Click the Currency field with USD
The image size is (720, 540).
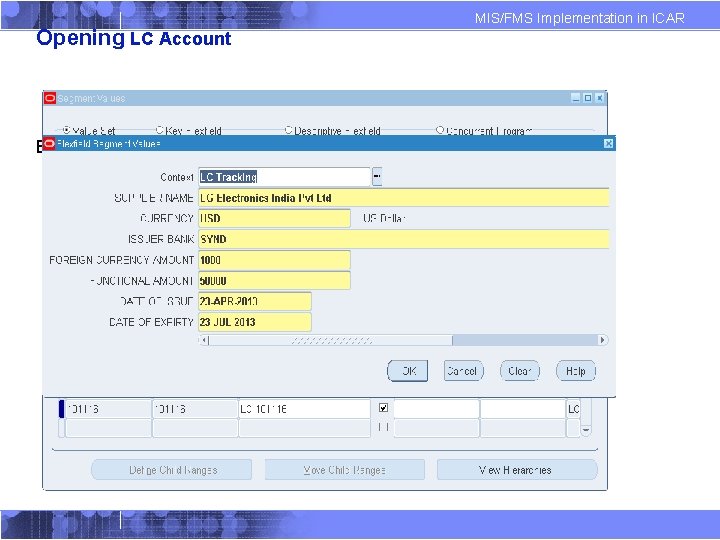pyautogui.click(x=275, y=218)
